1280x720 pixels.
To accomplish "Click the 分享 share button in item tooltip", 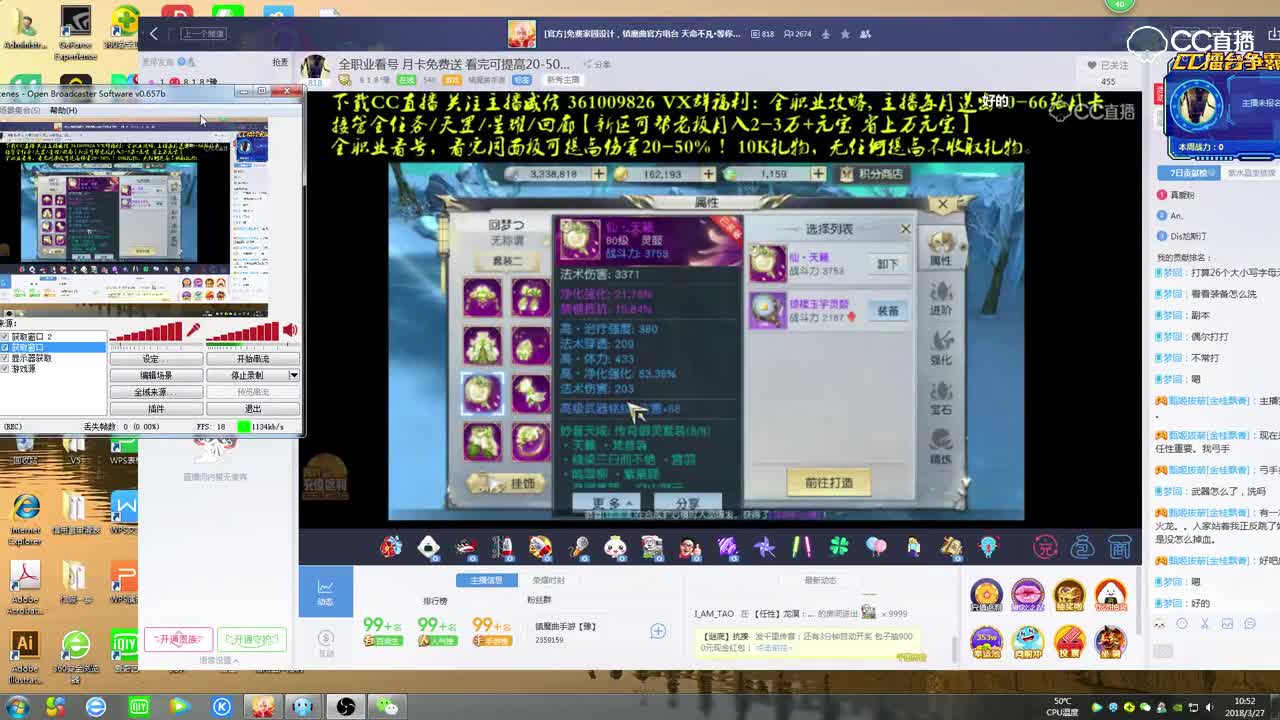I will (688, 503).
